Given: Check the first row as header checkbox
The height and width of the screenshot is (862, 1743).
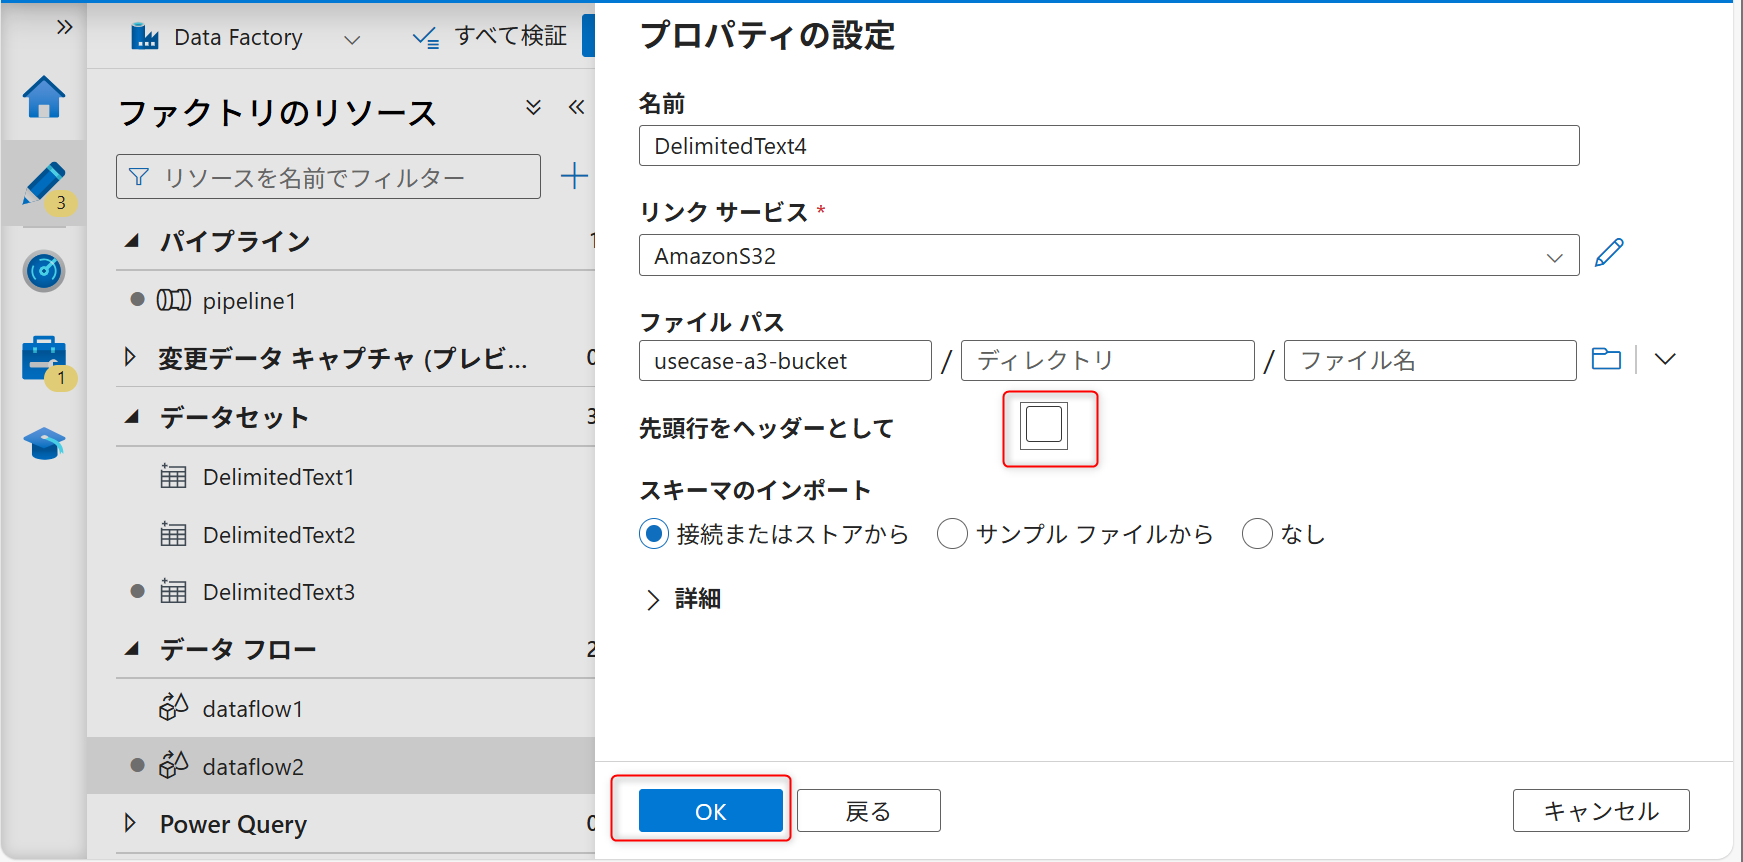Looking at the screenshot, I should tap(1044, 425).
